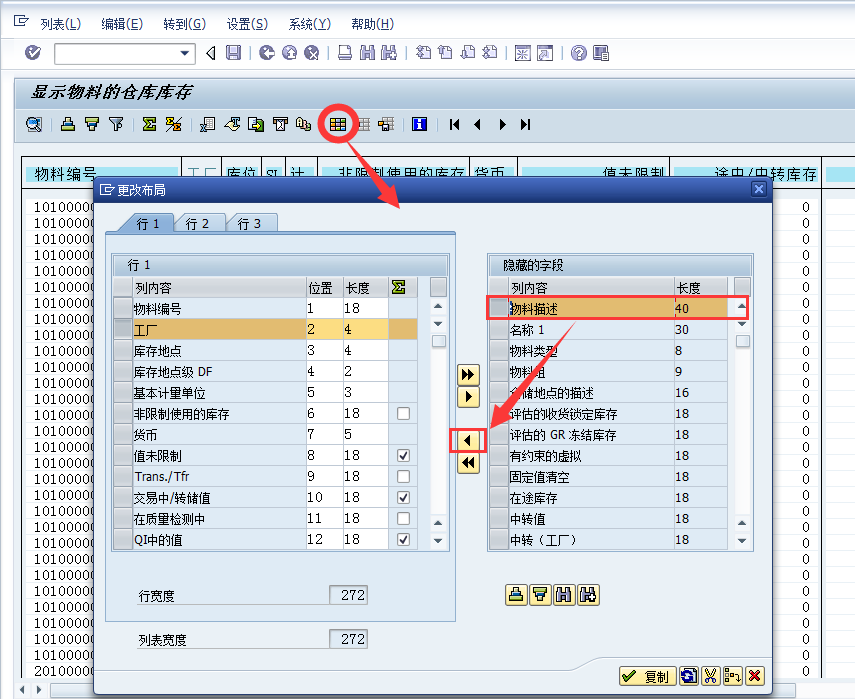Move all hidden fields with the double-left-arrow
This screenshot has width=855, height=699.
click(x=468, y=462)
